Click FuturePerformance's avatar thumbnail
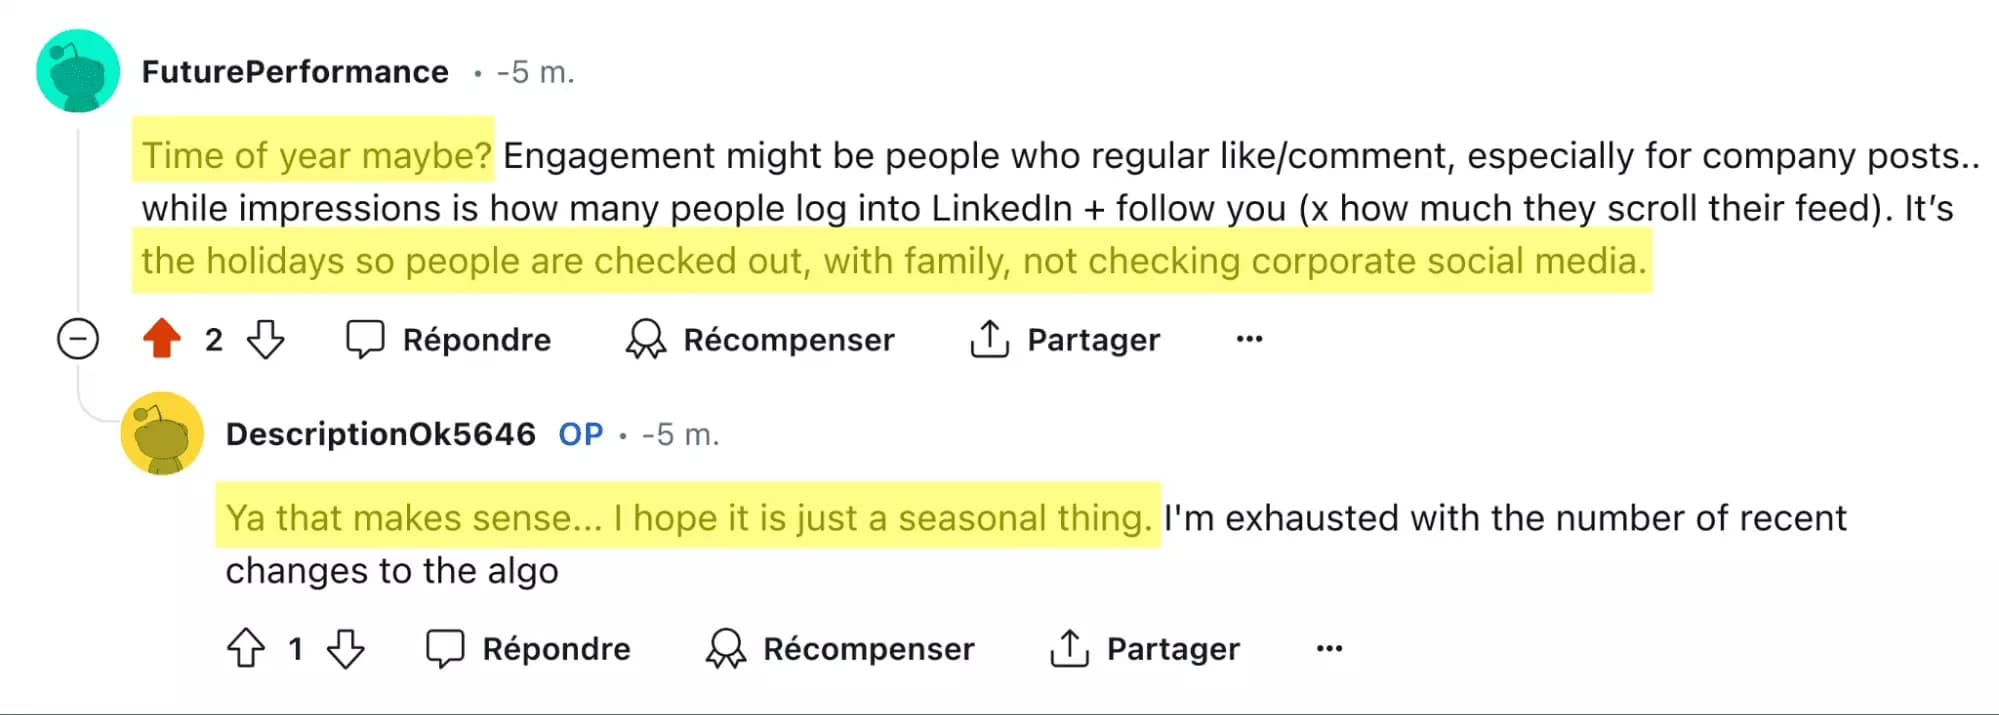The height and width of the screenshot is (715, 1999). [77, 71]
